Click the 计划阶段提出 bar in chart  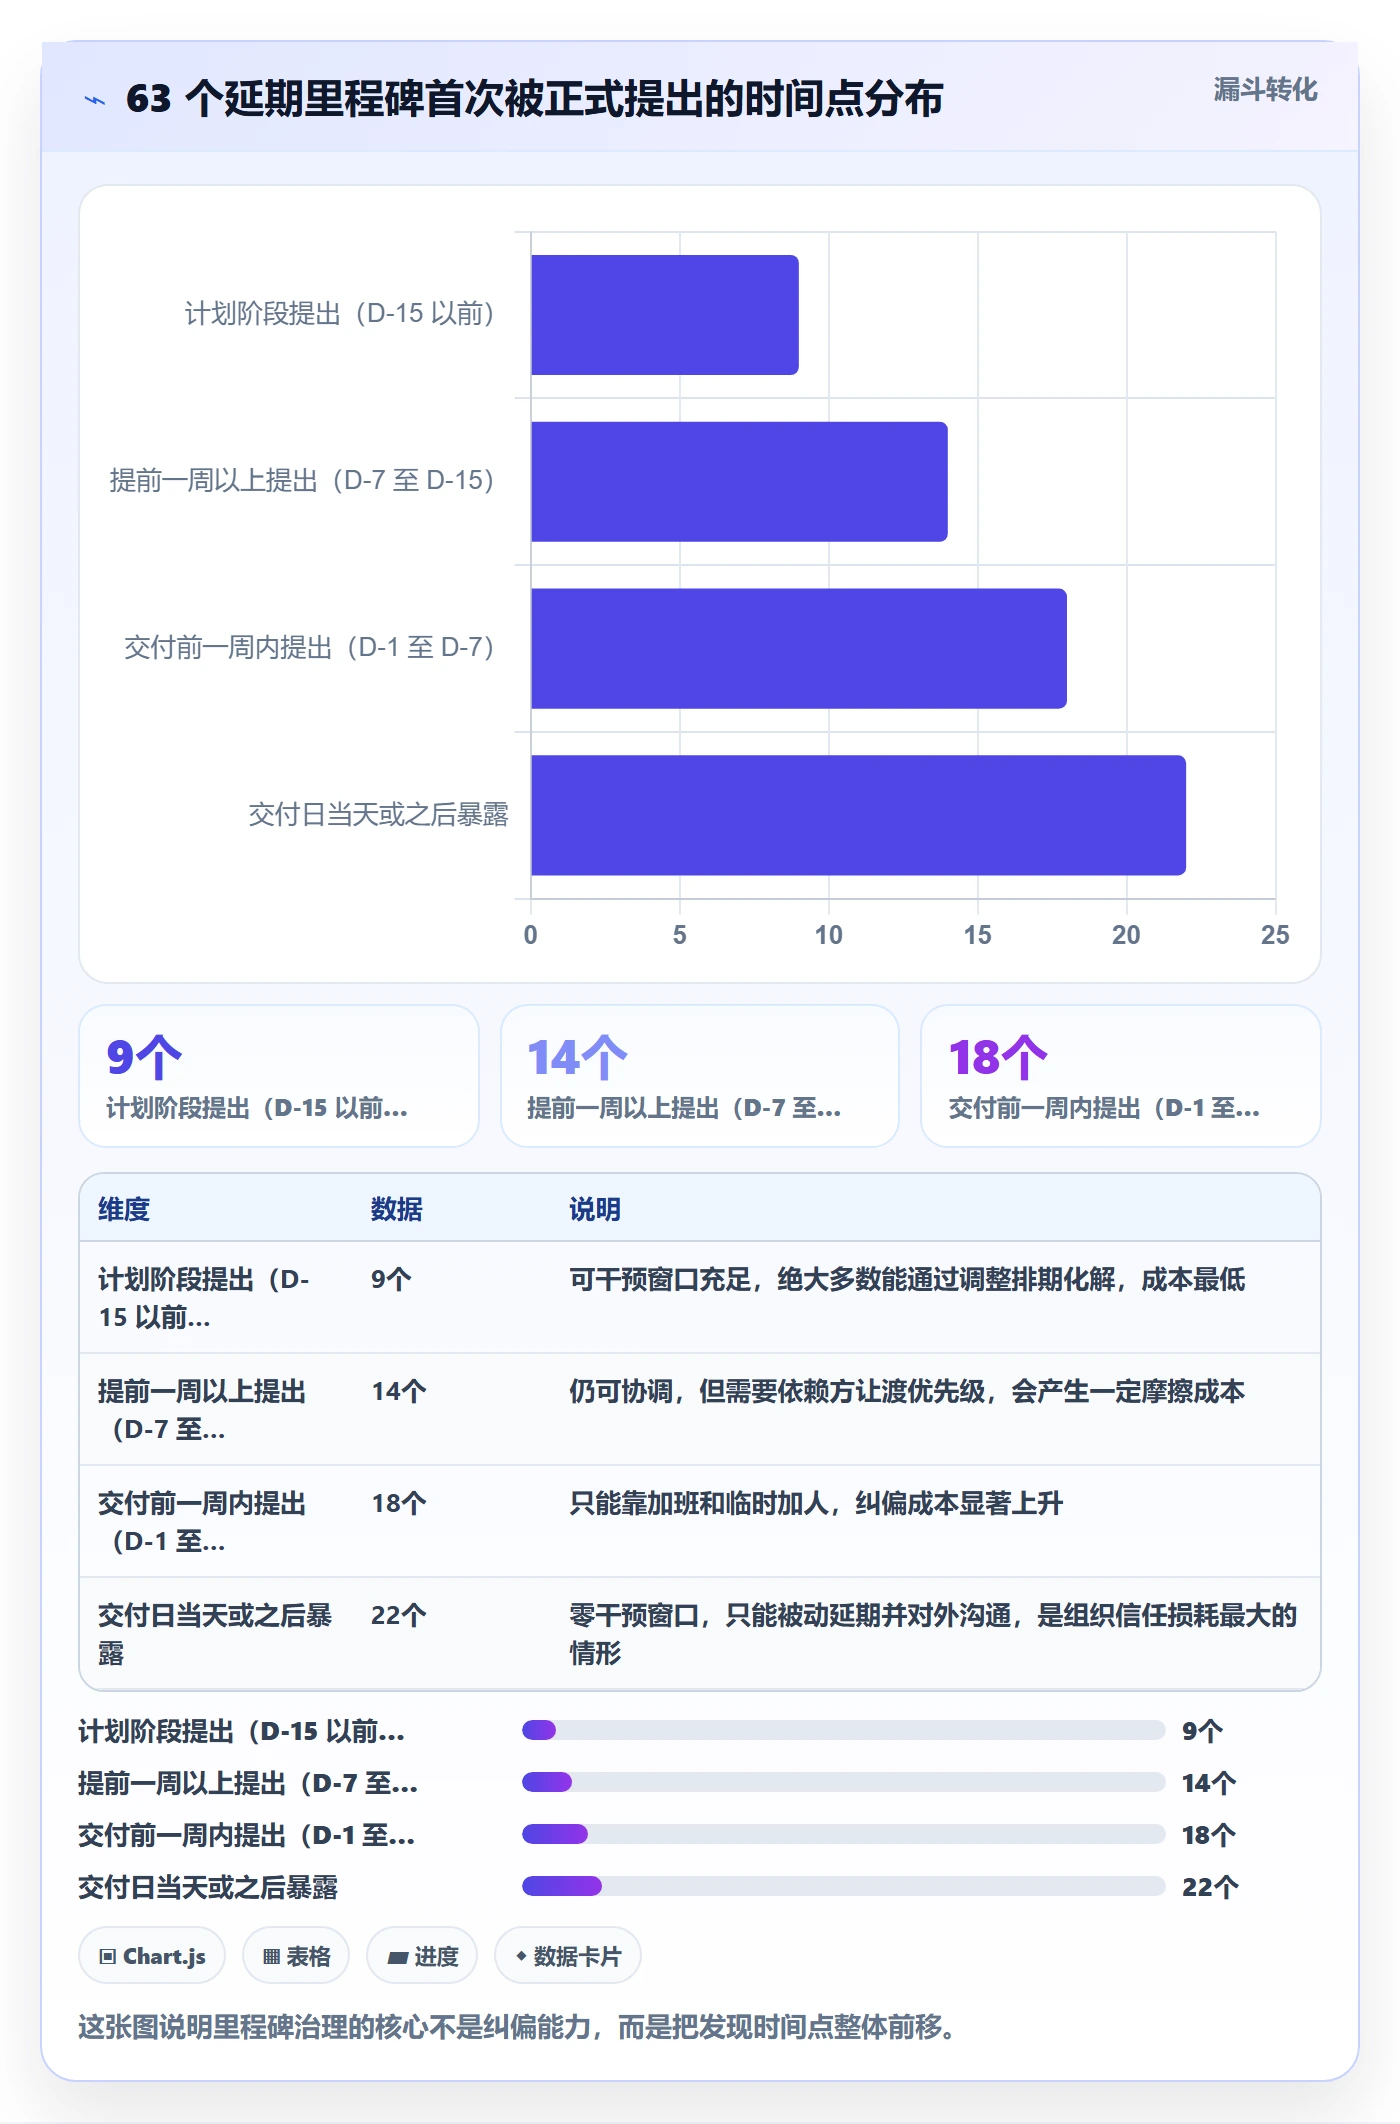(665, 315)
